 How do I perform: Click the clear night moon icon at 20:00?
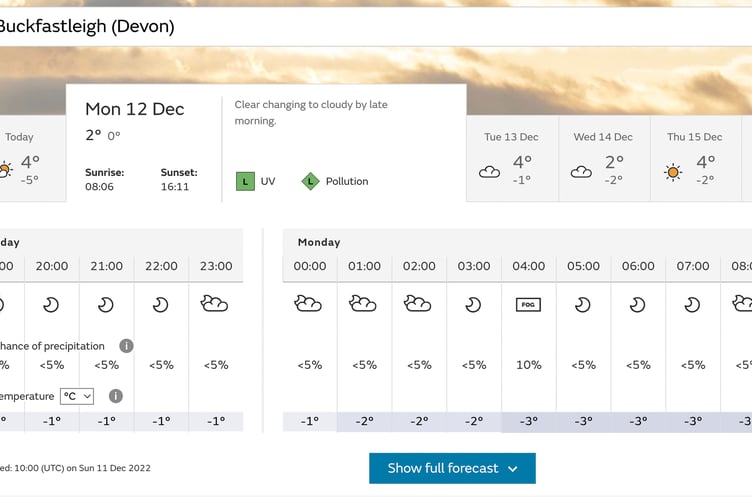[x=51, y=304]
